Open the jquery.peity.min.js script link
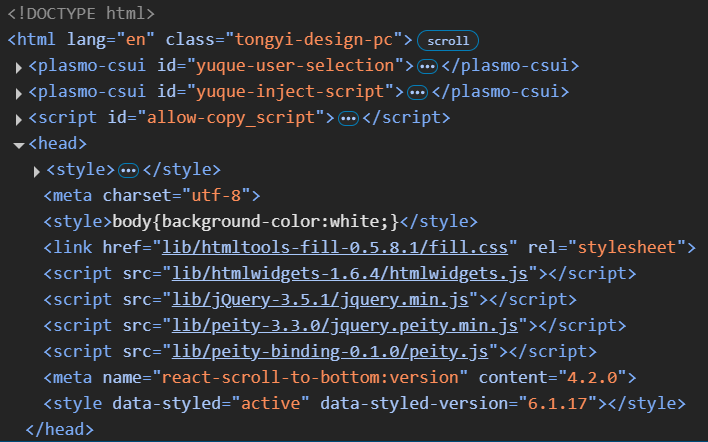 tap(345, 326)
